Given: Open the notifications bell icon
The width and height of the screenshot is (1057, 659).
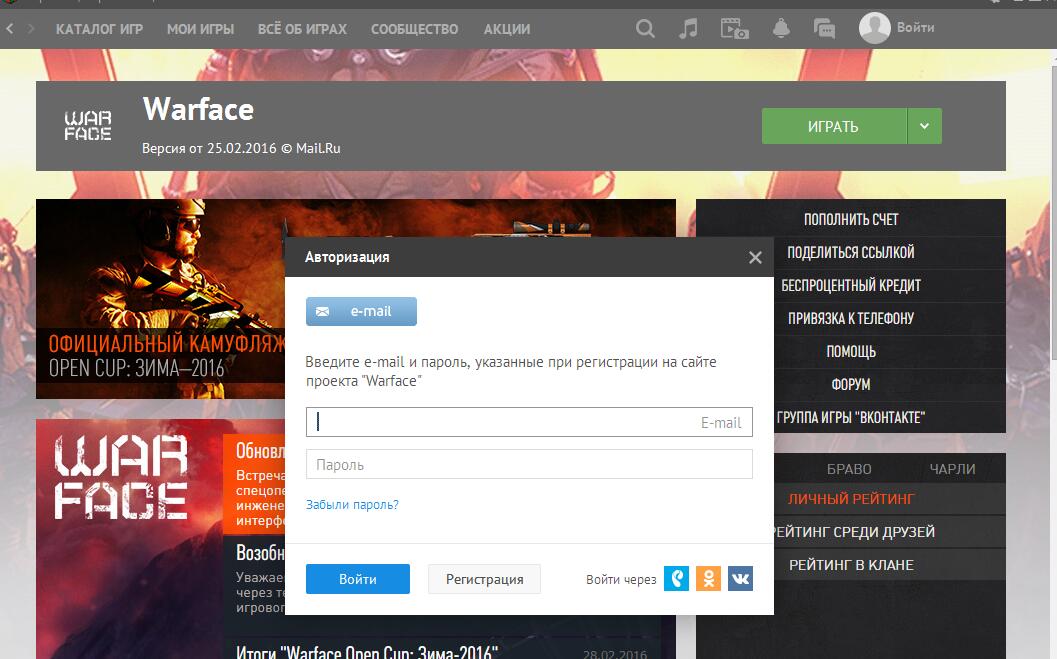Looking at the screenshot, I should click(x=781, y=28).
